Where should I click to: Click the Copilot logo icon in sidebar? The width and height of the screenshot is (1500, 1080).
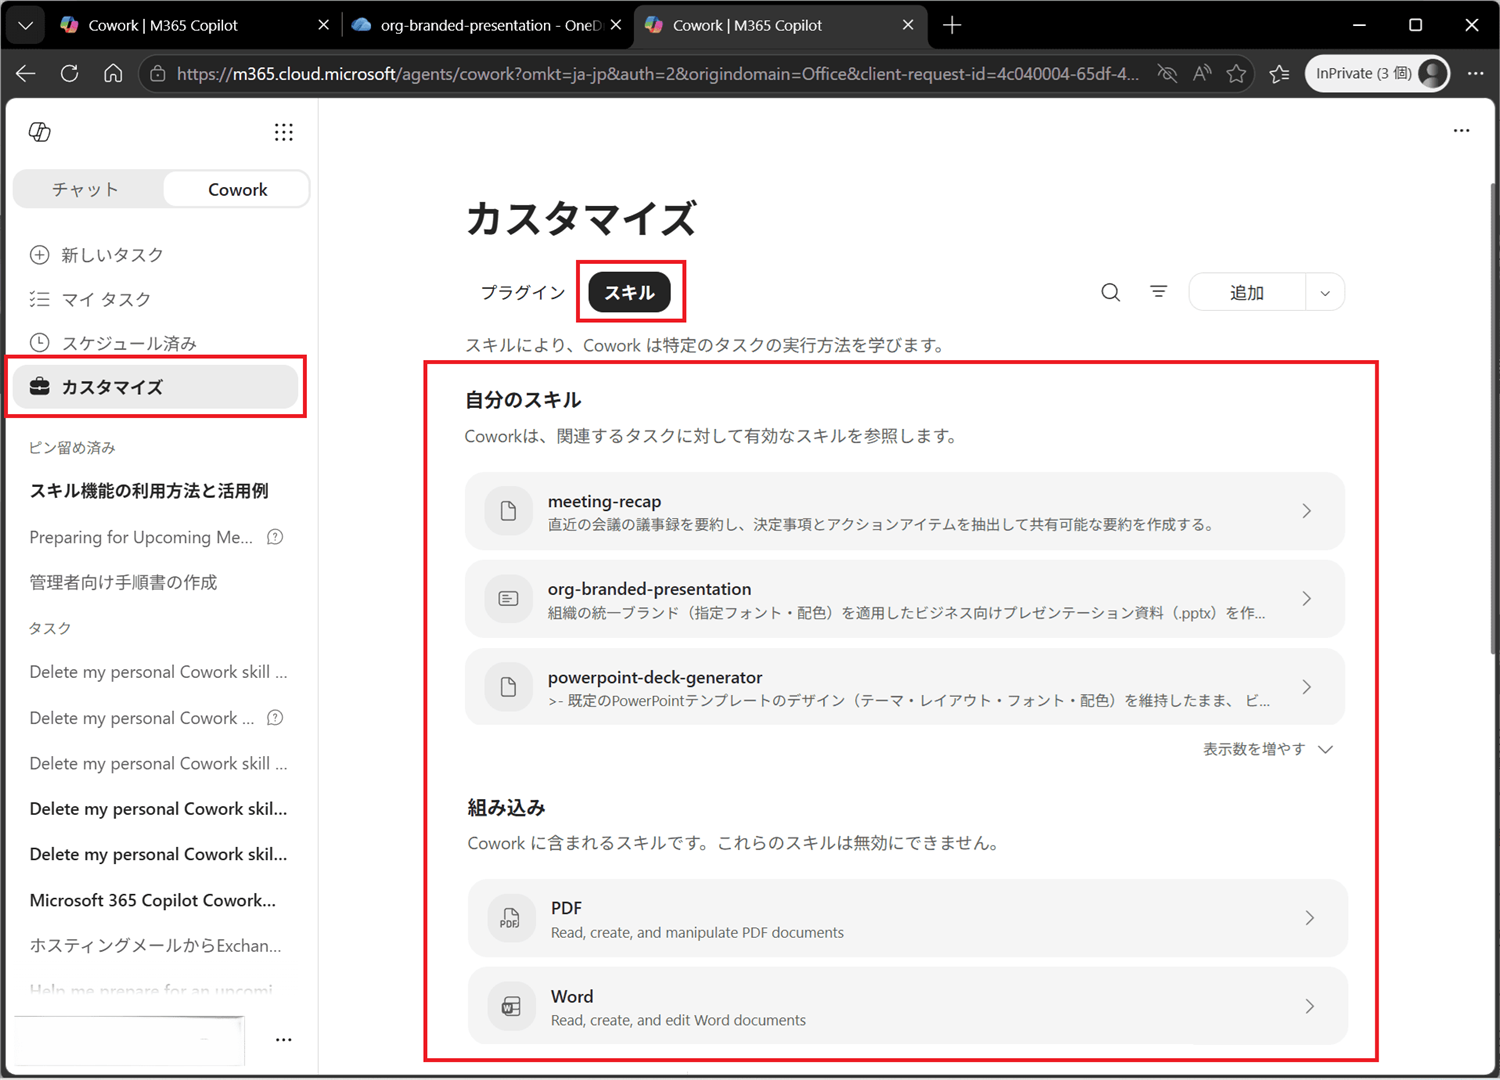(40, 132)
